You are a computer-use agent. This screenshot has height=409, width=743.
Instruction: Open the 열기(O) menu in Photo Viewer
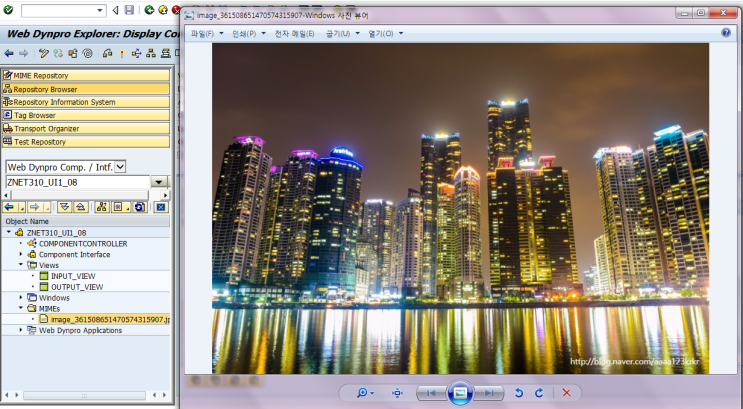coord(385,34)
